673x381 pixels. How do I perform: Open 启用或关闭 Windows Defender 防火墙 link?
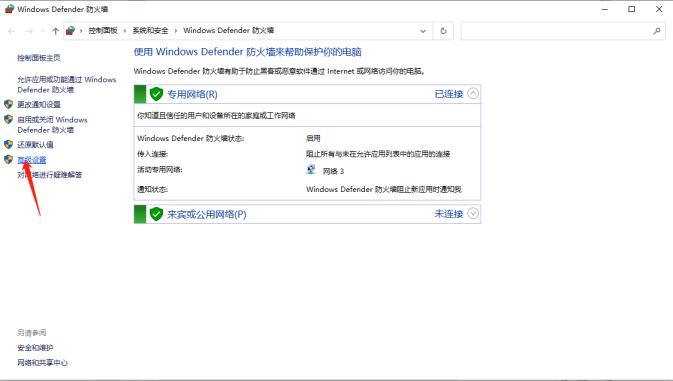pos(52,124)
